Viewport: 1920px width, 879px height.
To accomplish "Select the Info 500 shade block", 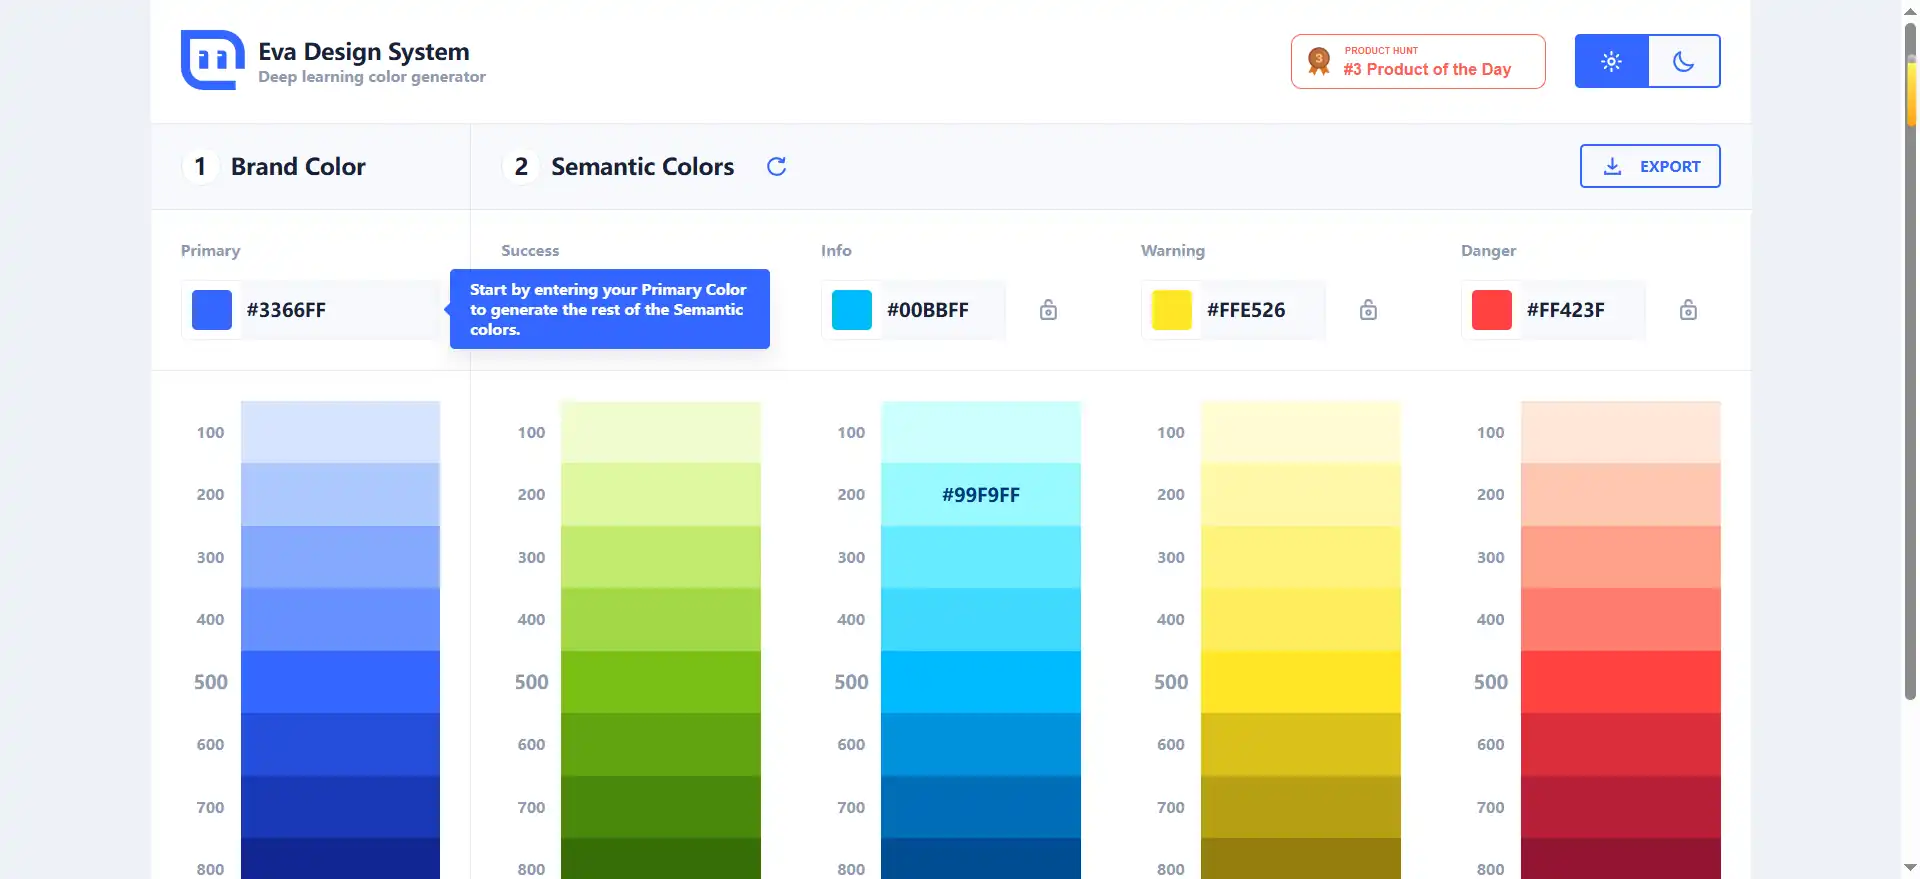I will click(981, 682).
